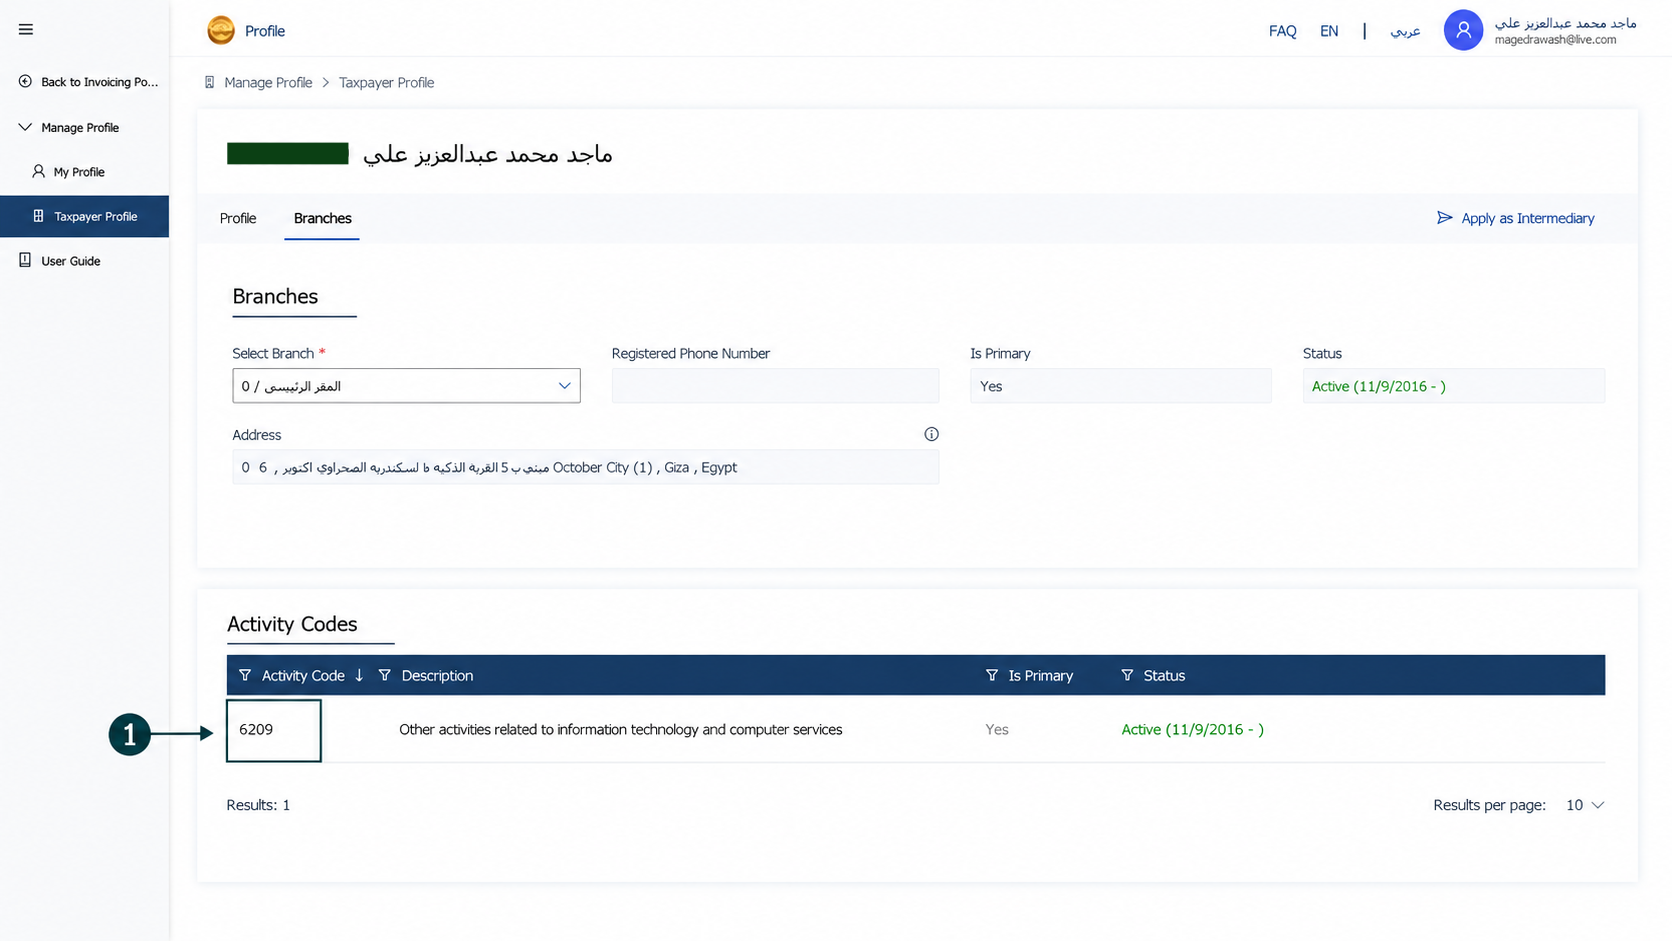Switch to the Profile tab
Screen dimensions: 1672x941
[238, 218]
